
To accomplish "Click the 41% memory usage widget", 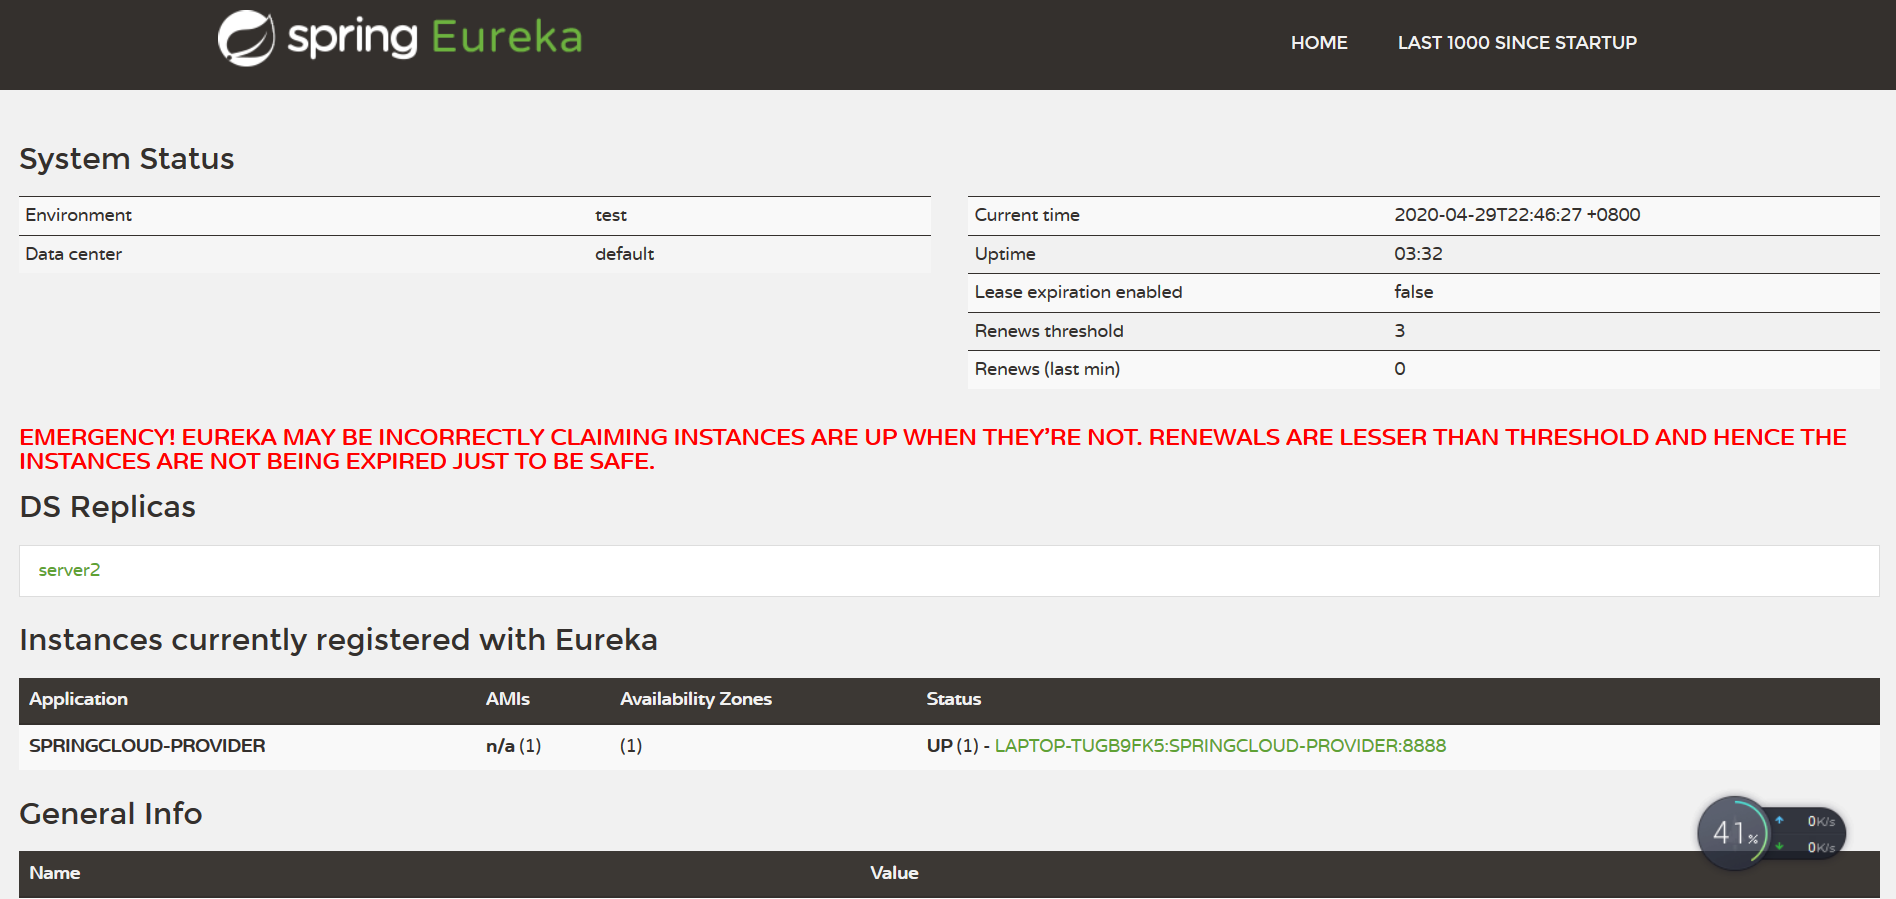I will pyautogui.click(x=1734, y=833).
